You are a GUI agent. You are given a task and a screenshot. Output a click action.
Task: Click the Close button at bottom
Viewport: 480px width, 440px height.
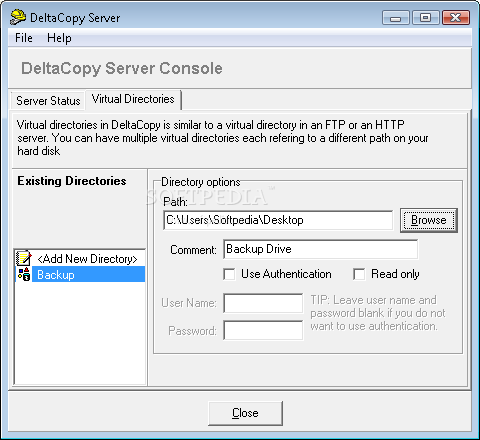(x=245, y=413)
